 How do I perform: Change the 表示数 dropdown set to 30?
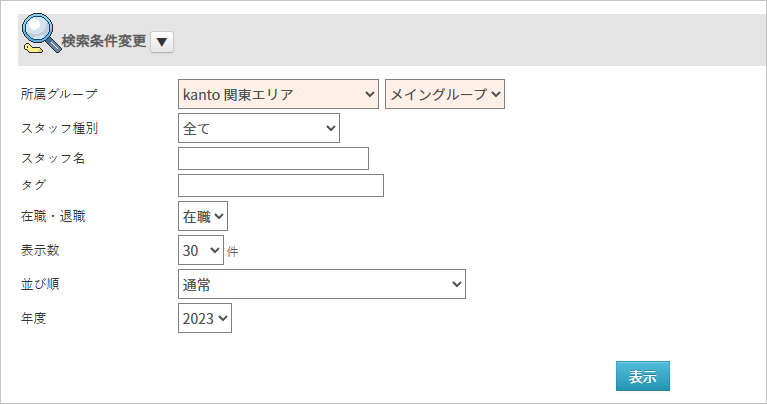pos(200,250)
